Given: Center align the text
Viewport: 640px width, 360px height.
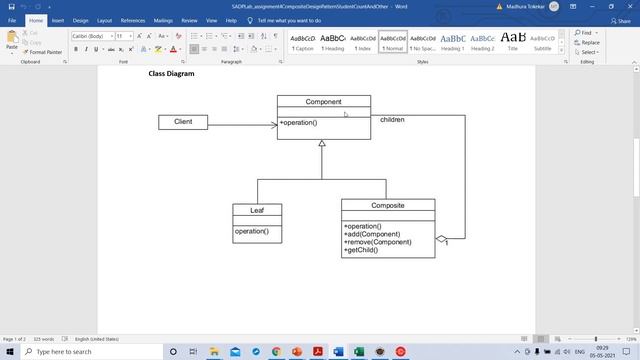Looking at the screenshot, I should click(x=204, y=49).
